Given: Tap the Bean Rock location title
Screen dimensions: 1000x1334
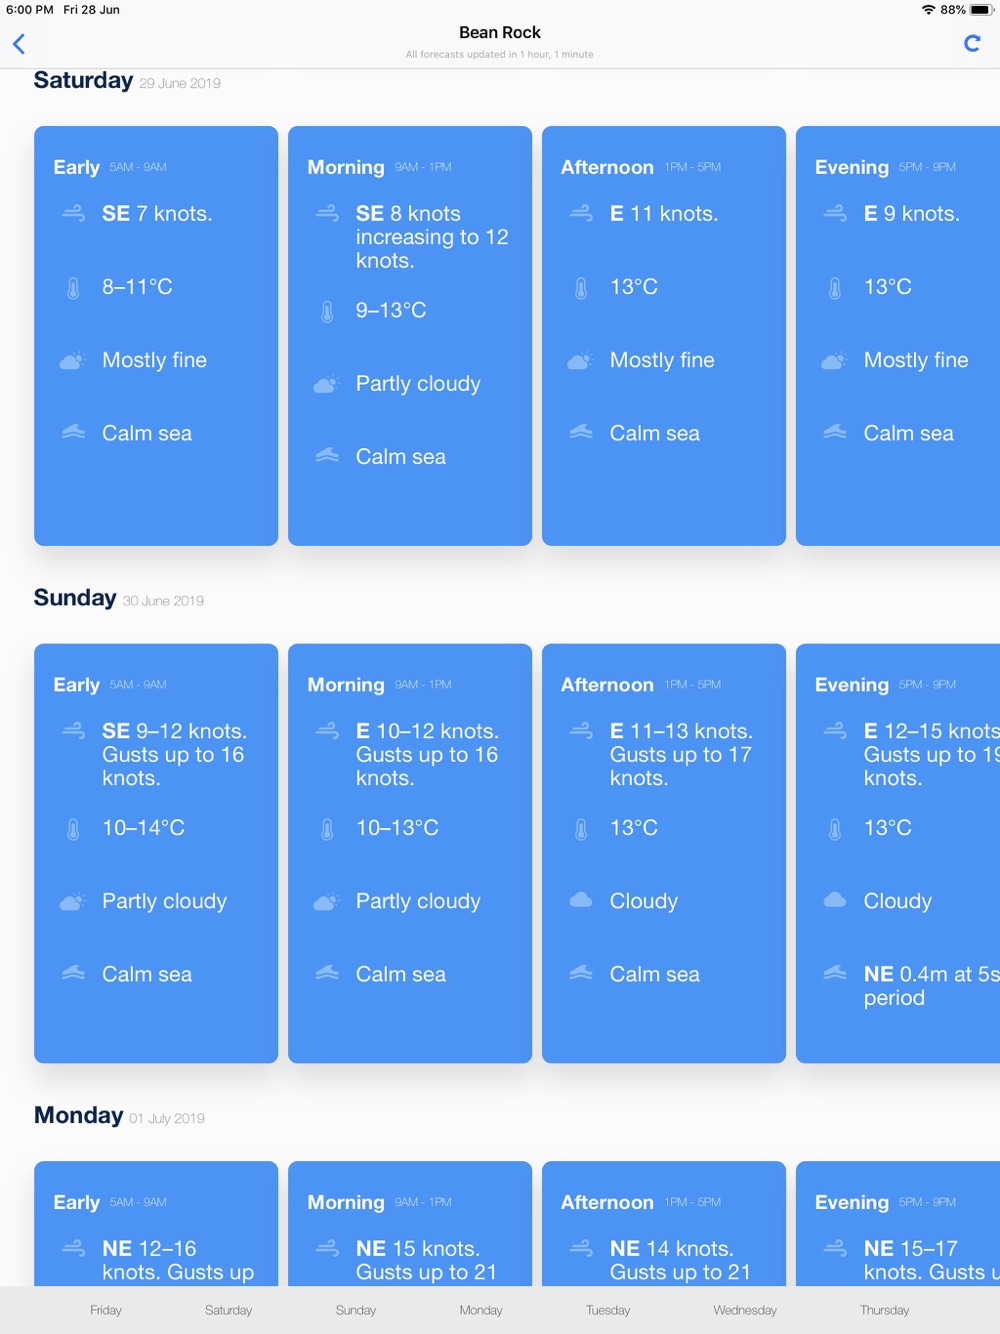Looking at the screenshot, I should (500, 32).
